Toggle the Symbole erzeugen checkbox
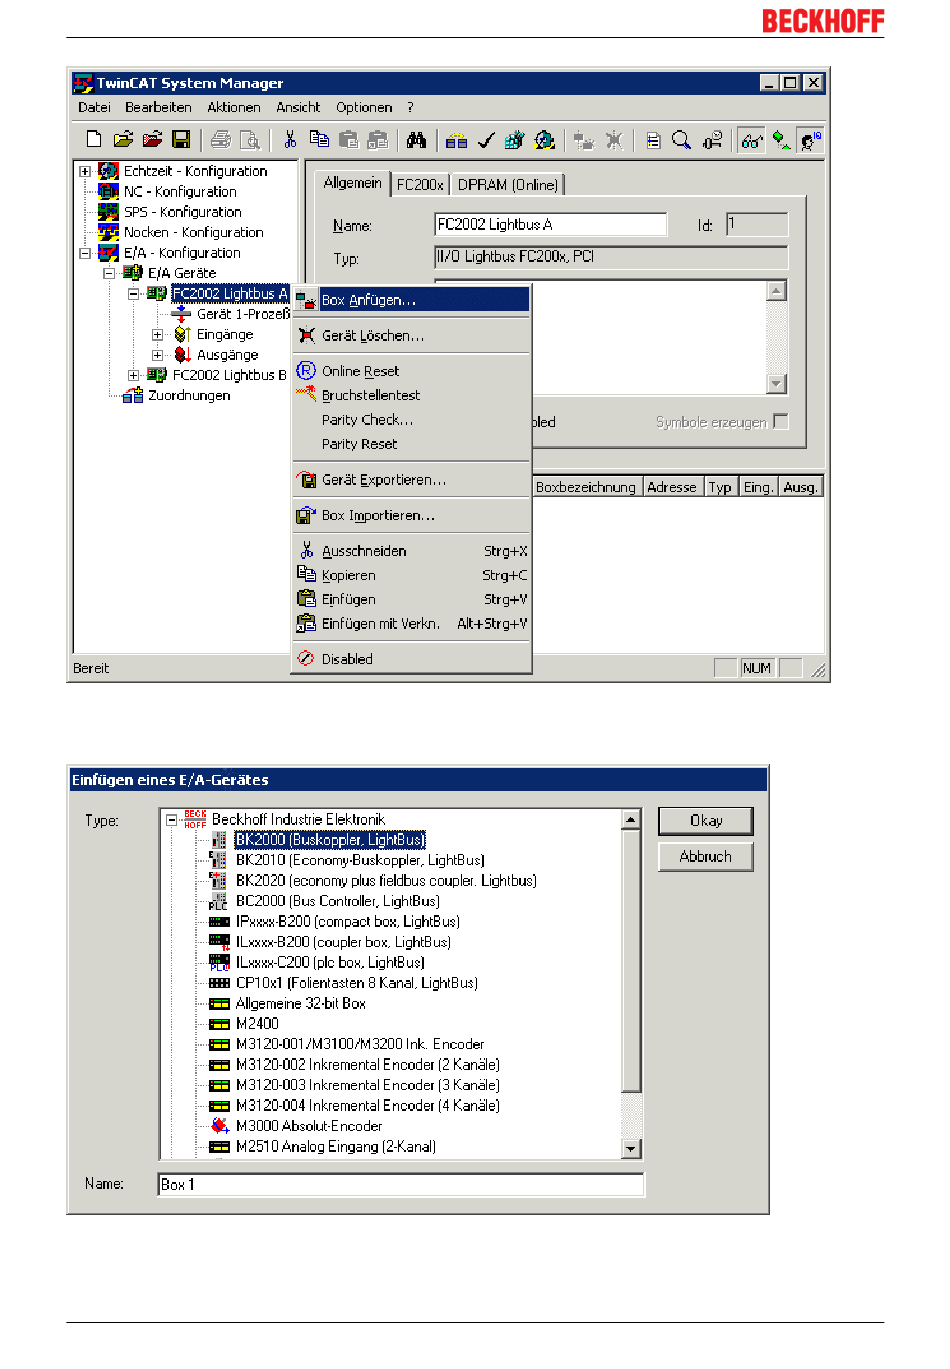950x1369 pixels. (781, 422)
